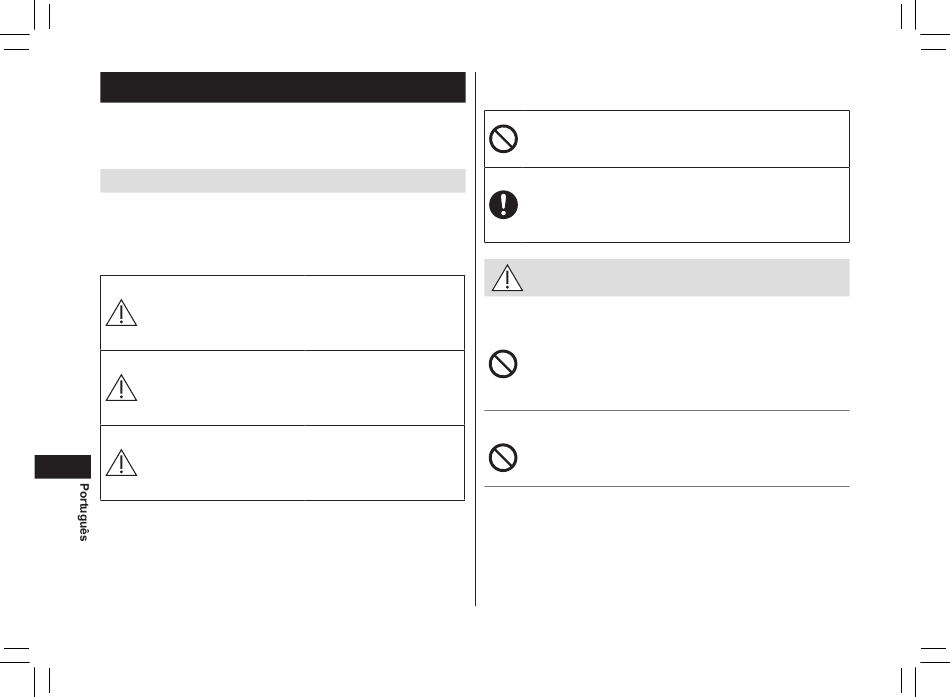Click the Português vertical language label
Image resolution: width=950 pixels, height=697 pixels.
click(84, 512)
